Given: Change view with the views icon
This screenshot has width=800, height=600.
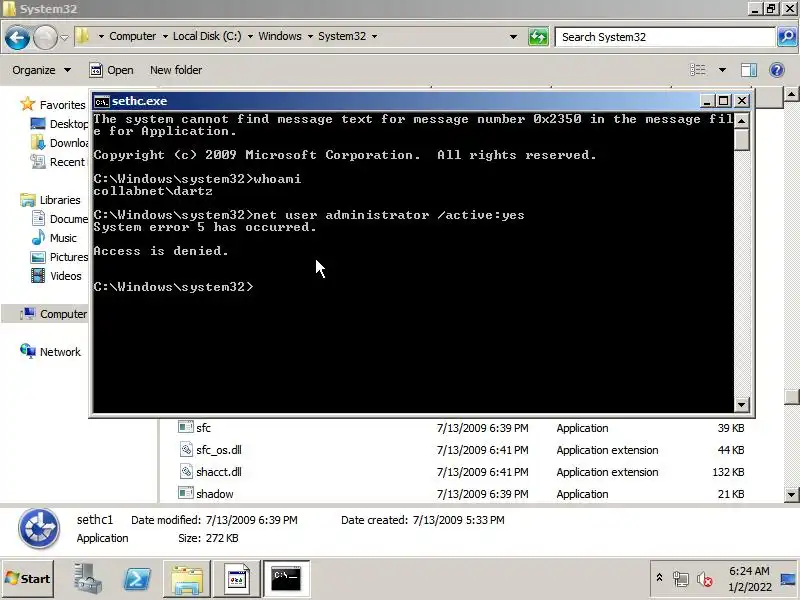Looking at the screenshot, I should pos(697,70).
